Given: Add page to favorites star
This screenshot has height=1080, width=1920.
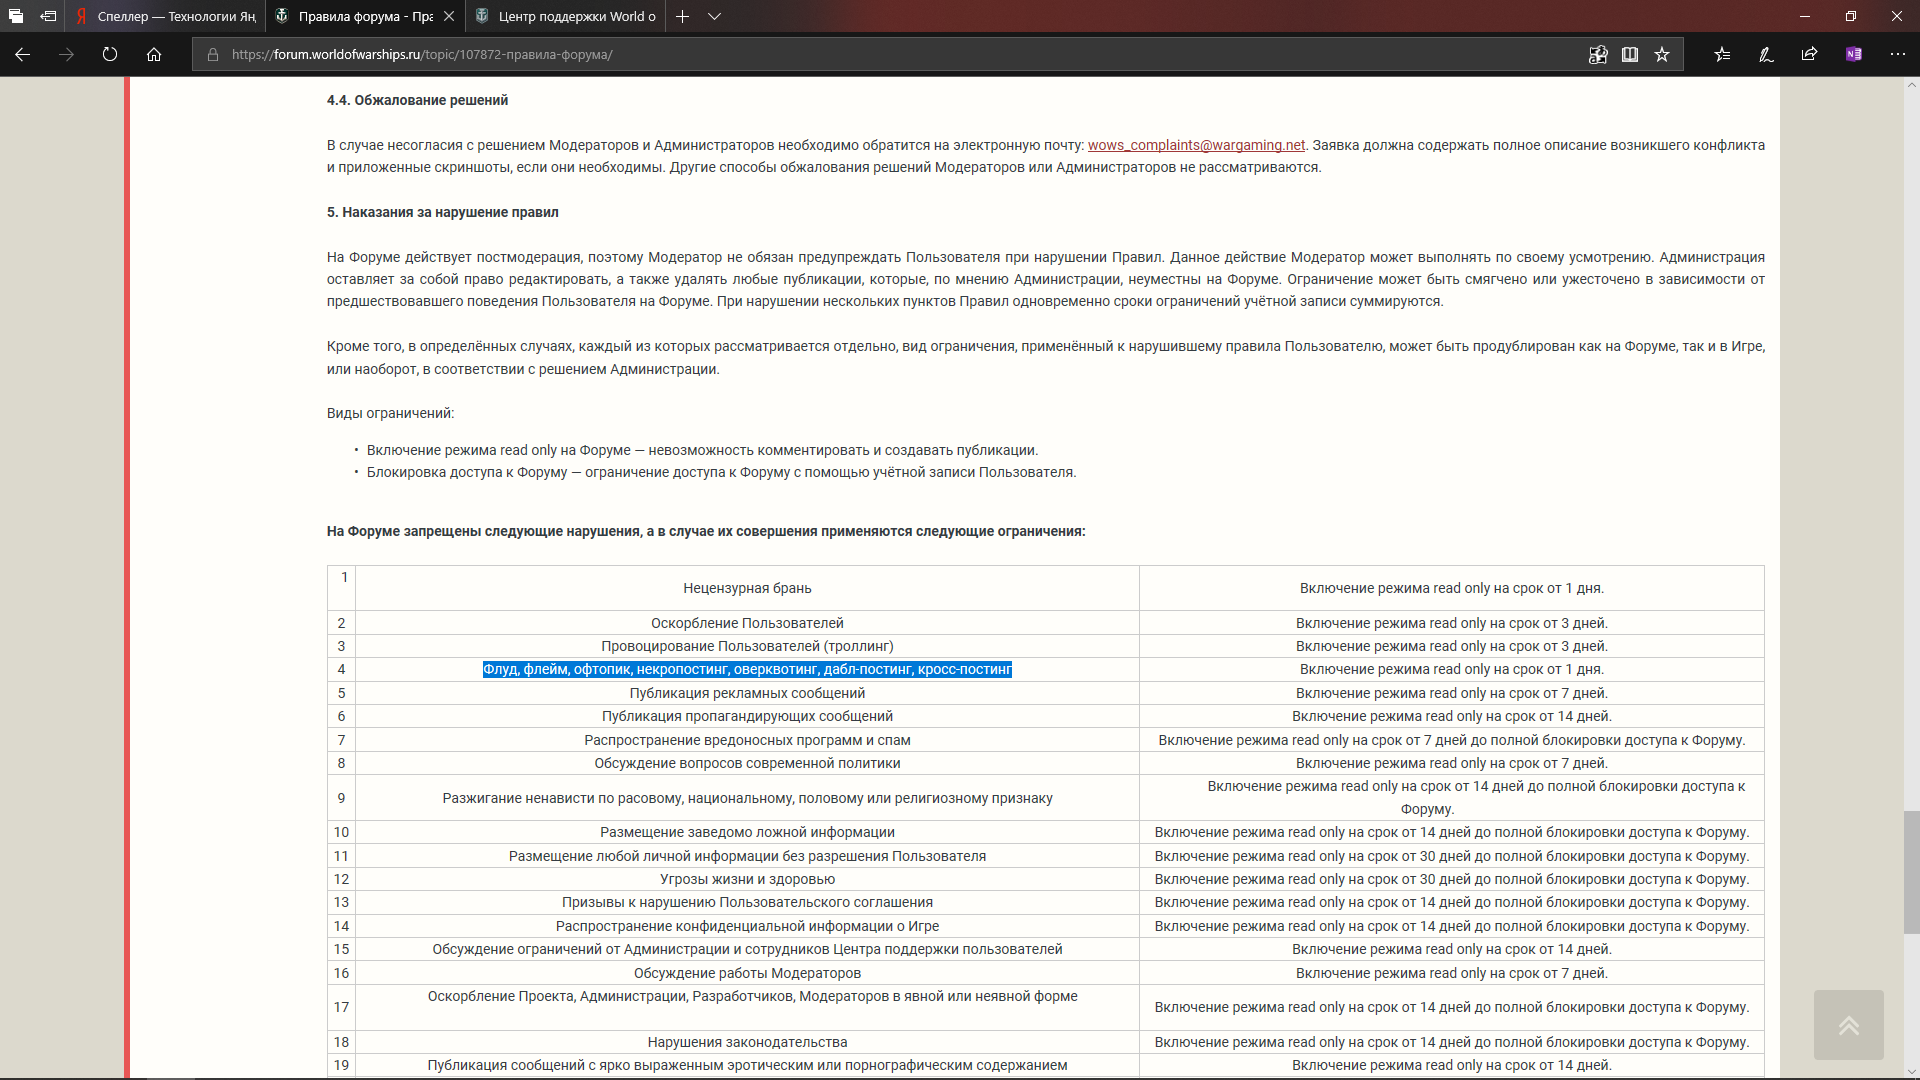Looking at the screenshot, I should coord(1662,54).
